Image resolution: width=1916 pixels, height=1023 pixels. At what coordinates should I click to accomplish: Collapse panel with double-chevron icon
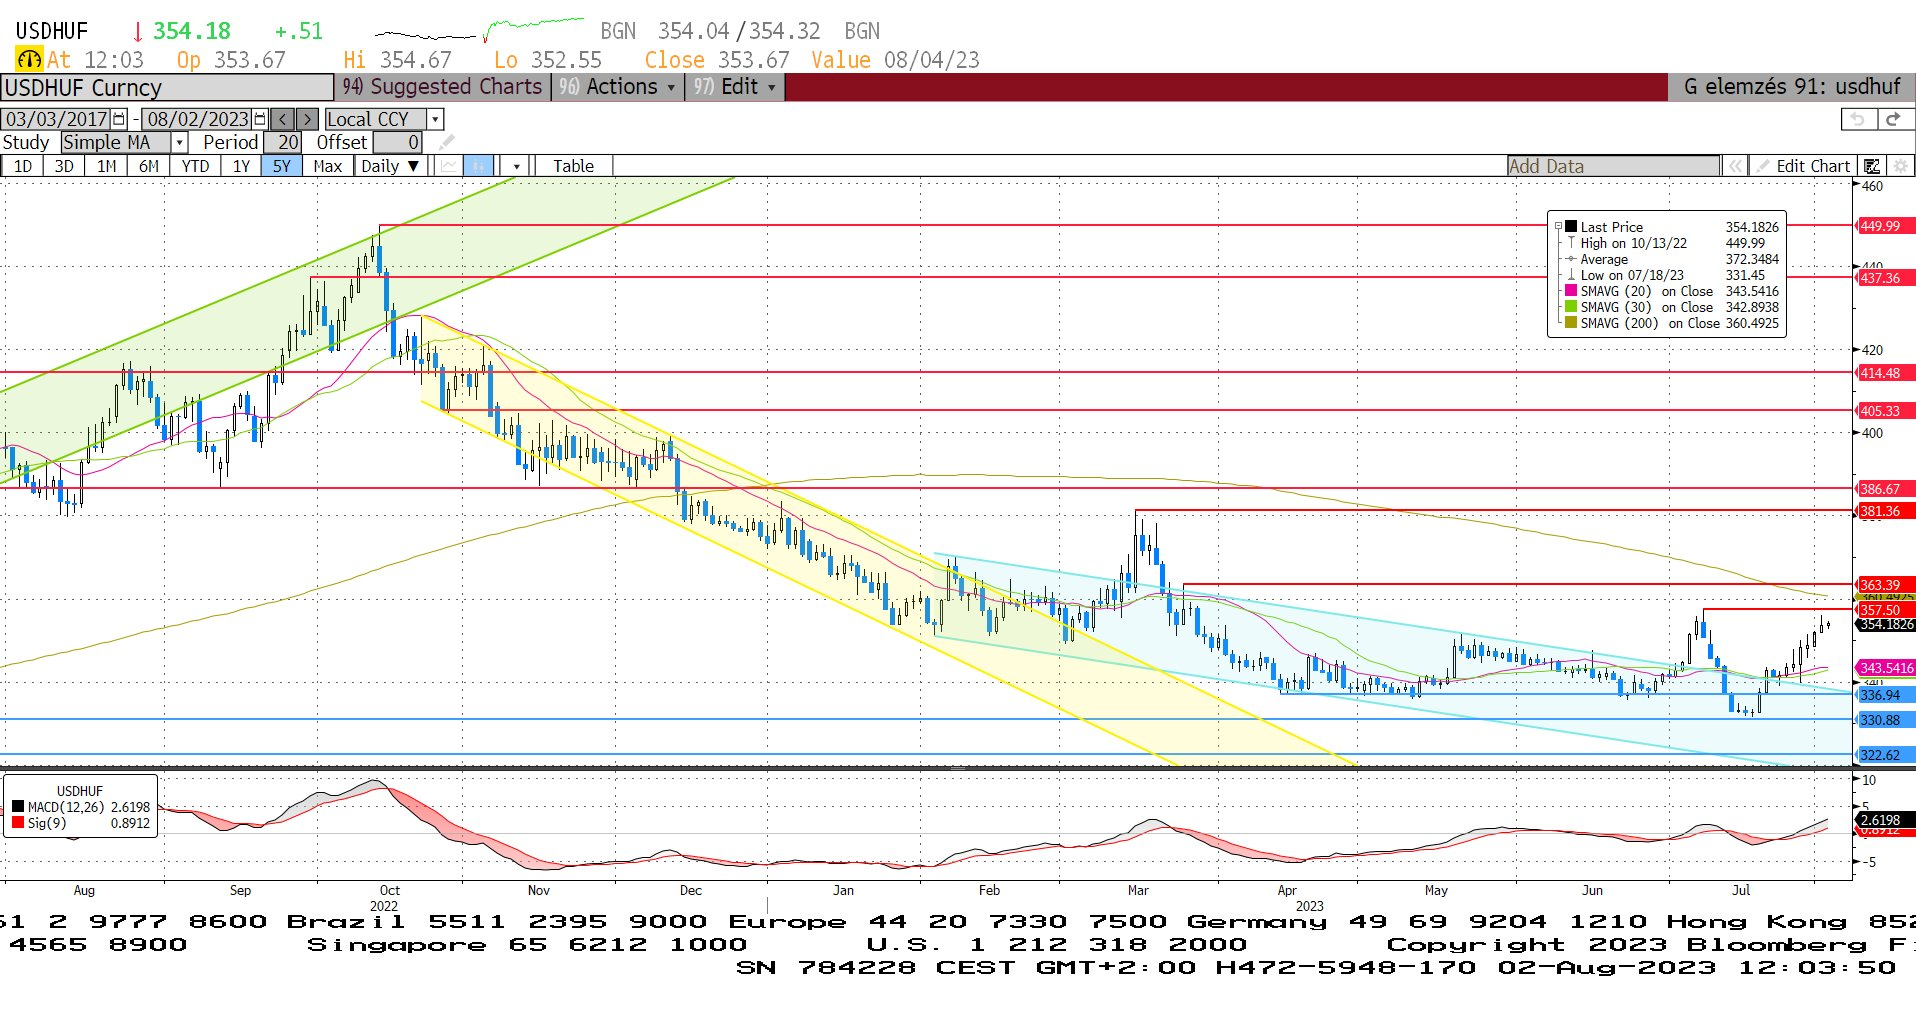[1735, 166]
